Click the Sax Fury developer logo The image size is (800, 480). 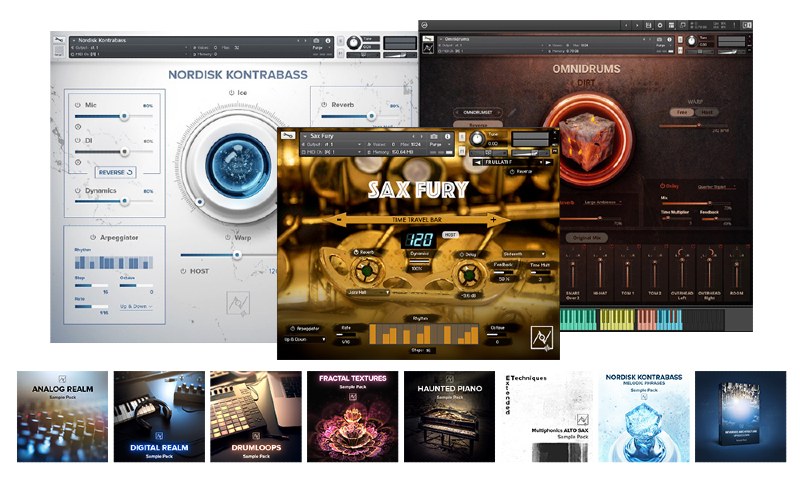coord(541,338)
